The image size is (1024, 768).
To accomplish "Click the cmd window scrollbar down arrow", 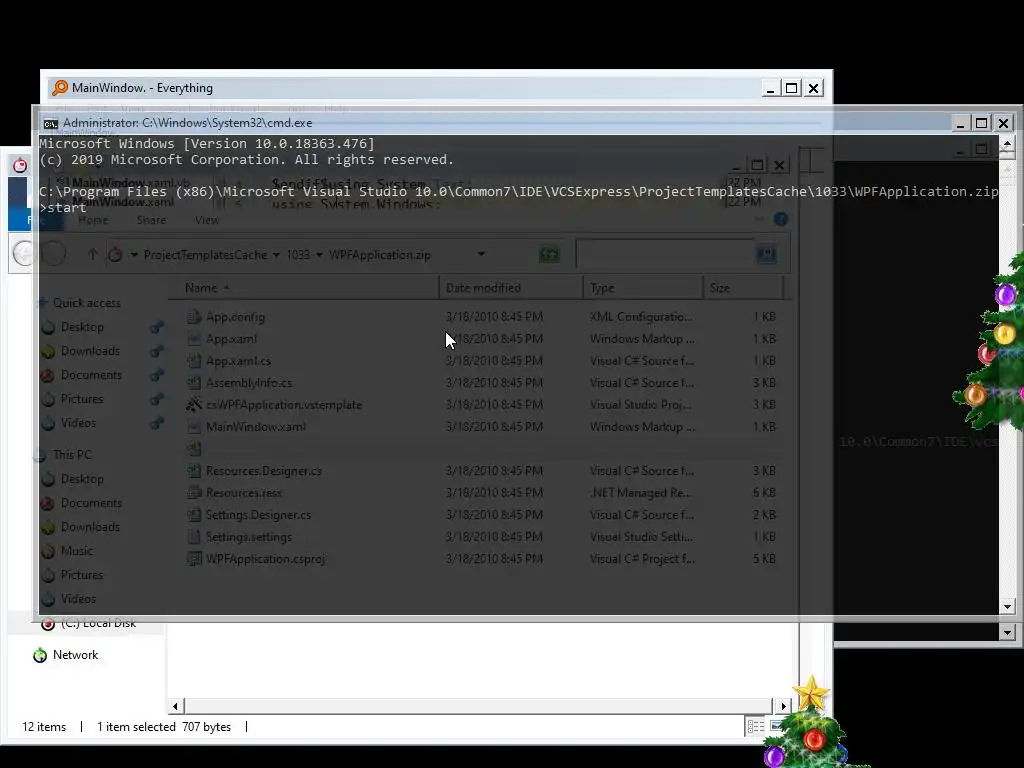I will click(x=1007, y=607).
